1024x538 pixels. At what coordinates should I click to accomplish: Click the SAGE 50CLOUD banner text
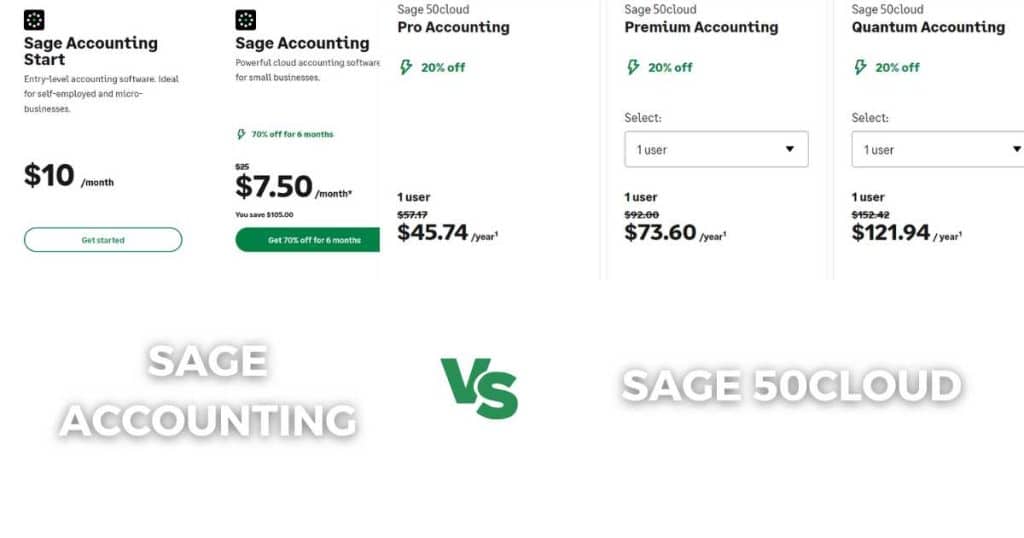pyautogui.click(x=792, y=385)
